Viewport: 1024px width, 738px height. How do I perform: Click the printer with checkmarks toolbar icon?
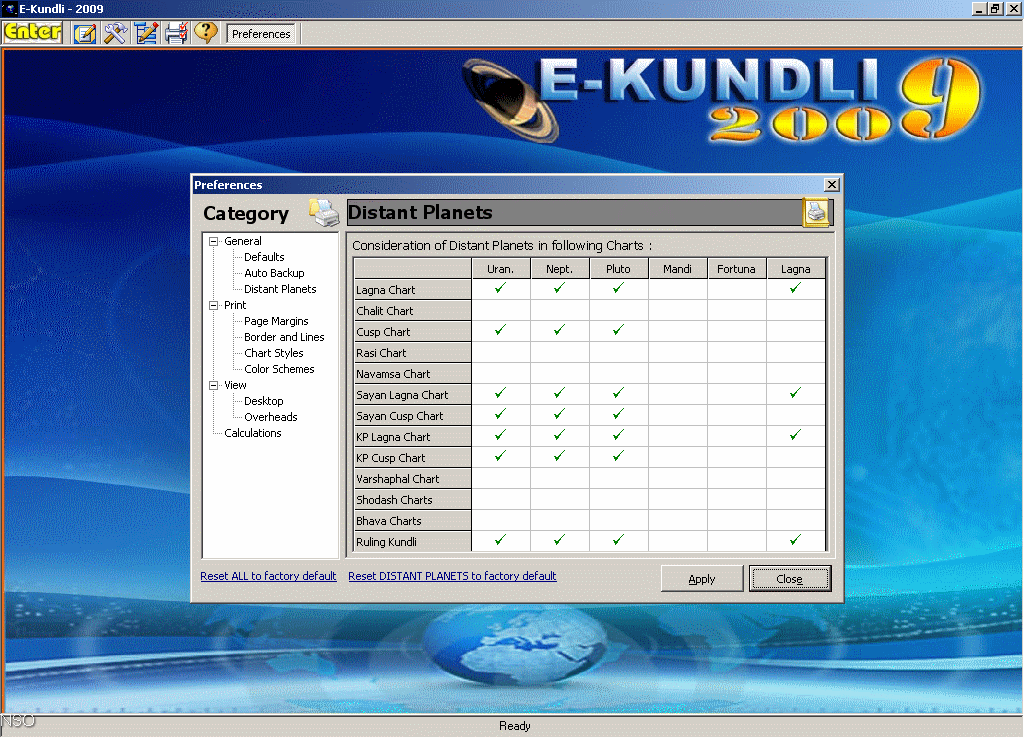(x=176, y=33)
